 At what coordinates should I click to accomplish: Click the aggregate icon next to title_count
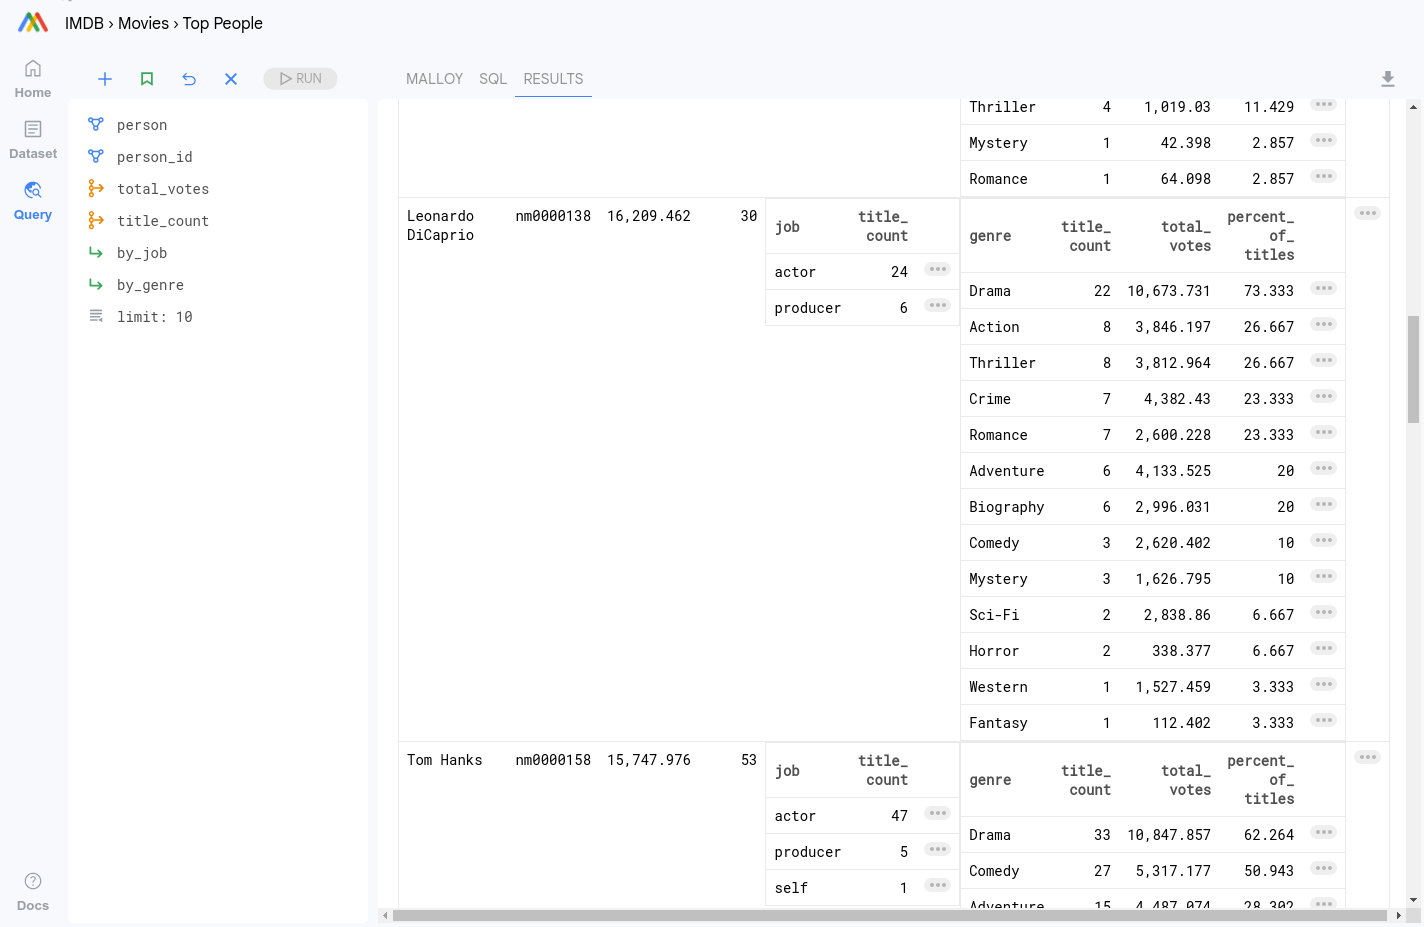pyautogui.click(x=96, y=220)
